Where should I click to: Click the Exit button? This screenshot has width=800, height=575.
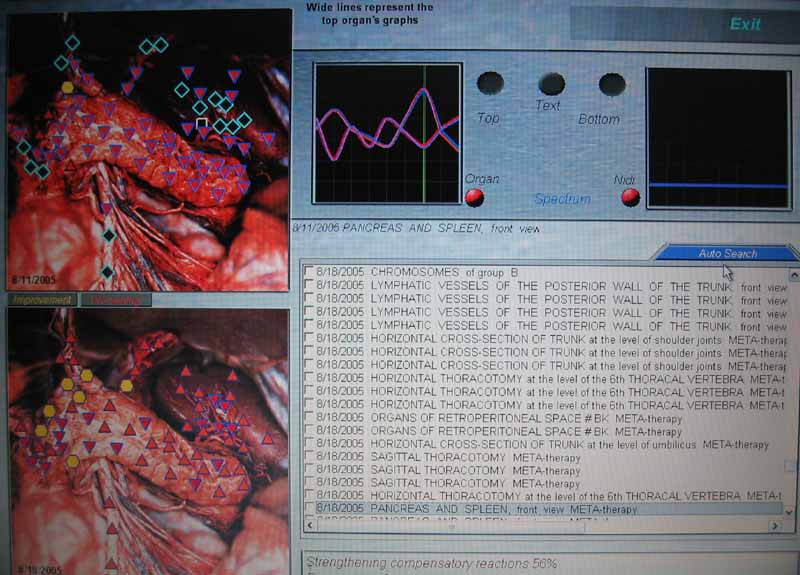[744, 24]
